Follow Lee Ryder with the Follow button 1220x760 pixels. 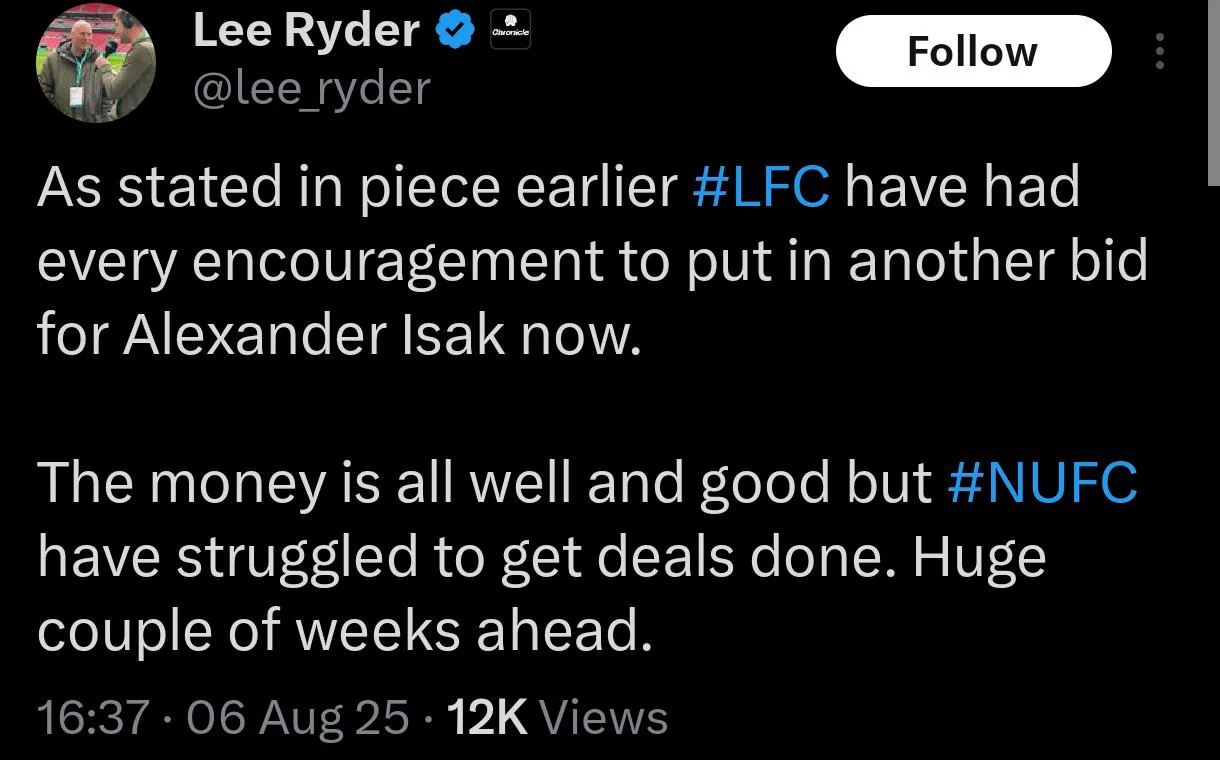point(973,51)
